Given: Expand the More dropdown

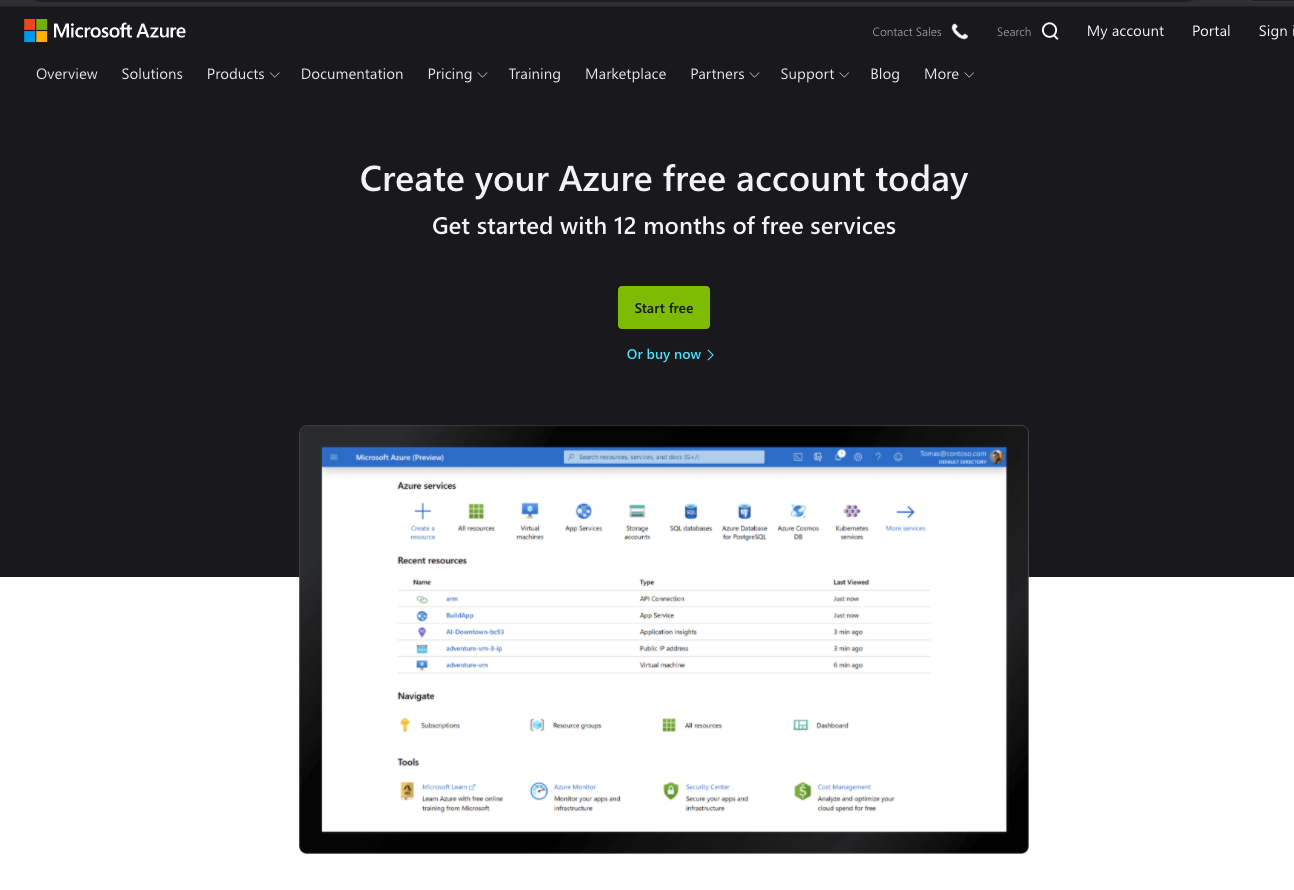Looking at the screenshot, I should click(x=949, y=74).
